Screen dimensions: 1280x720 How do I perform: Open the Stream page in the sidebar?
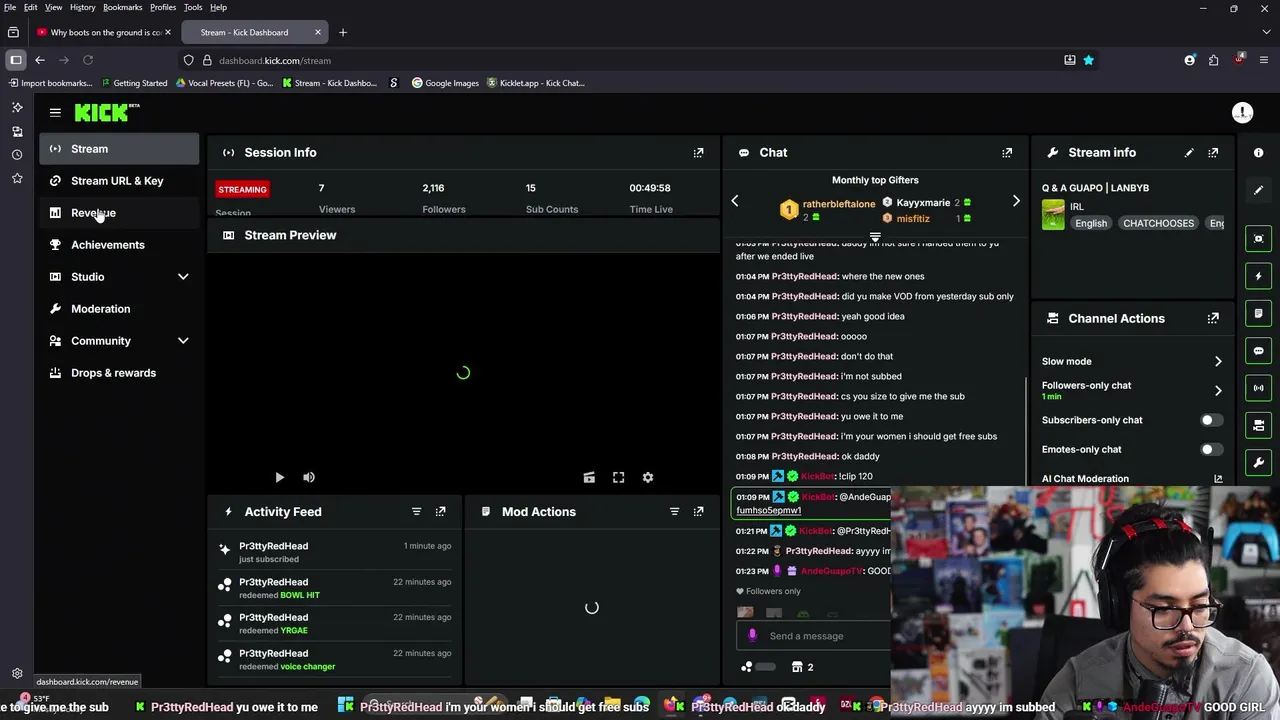[x=119, y=149]
